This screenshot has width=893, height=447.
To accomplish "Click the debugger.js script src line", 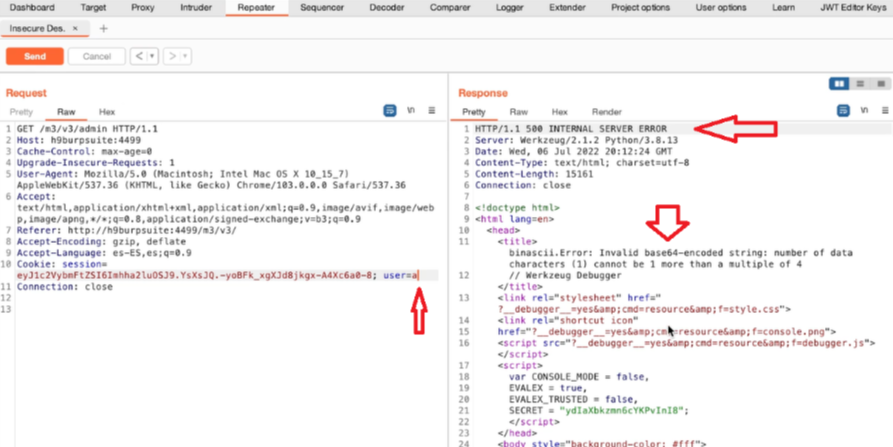I will (686, 343).
